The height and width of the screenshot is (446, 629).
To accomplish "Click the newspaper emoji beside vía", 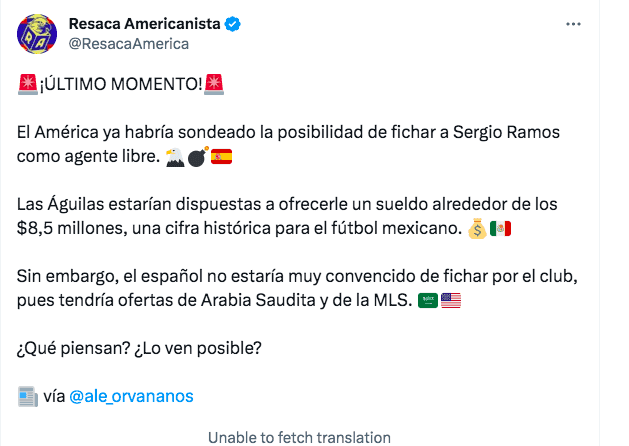I will [x=28, y=396].
